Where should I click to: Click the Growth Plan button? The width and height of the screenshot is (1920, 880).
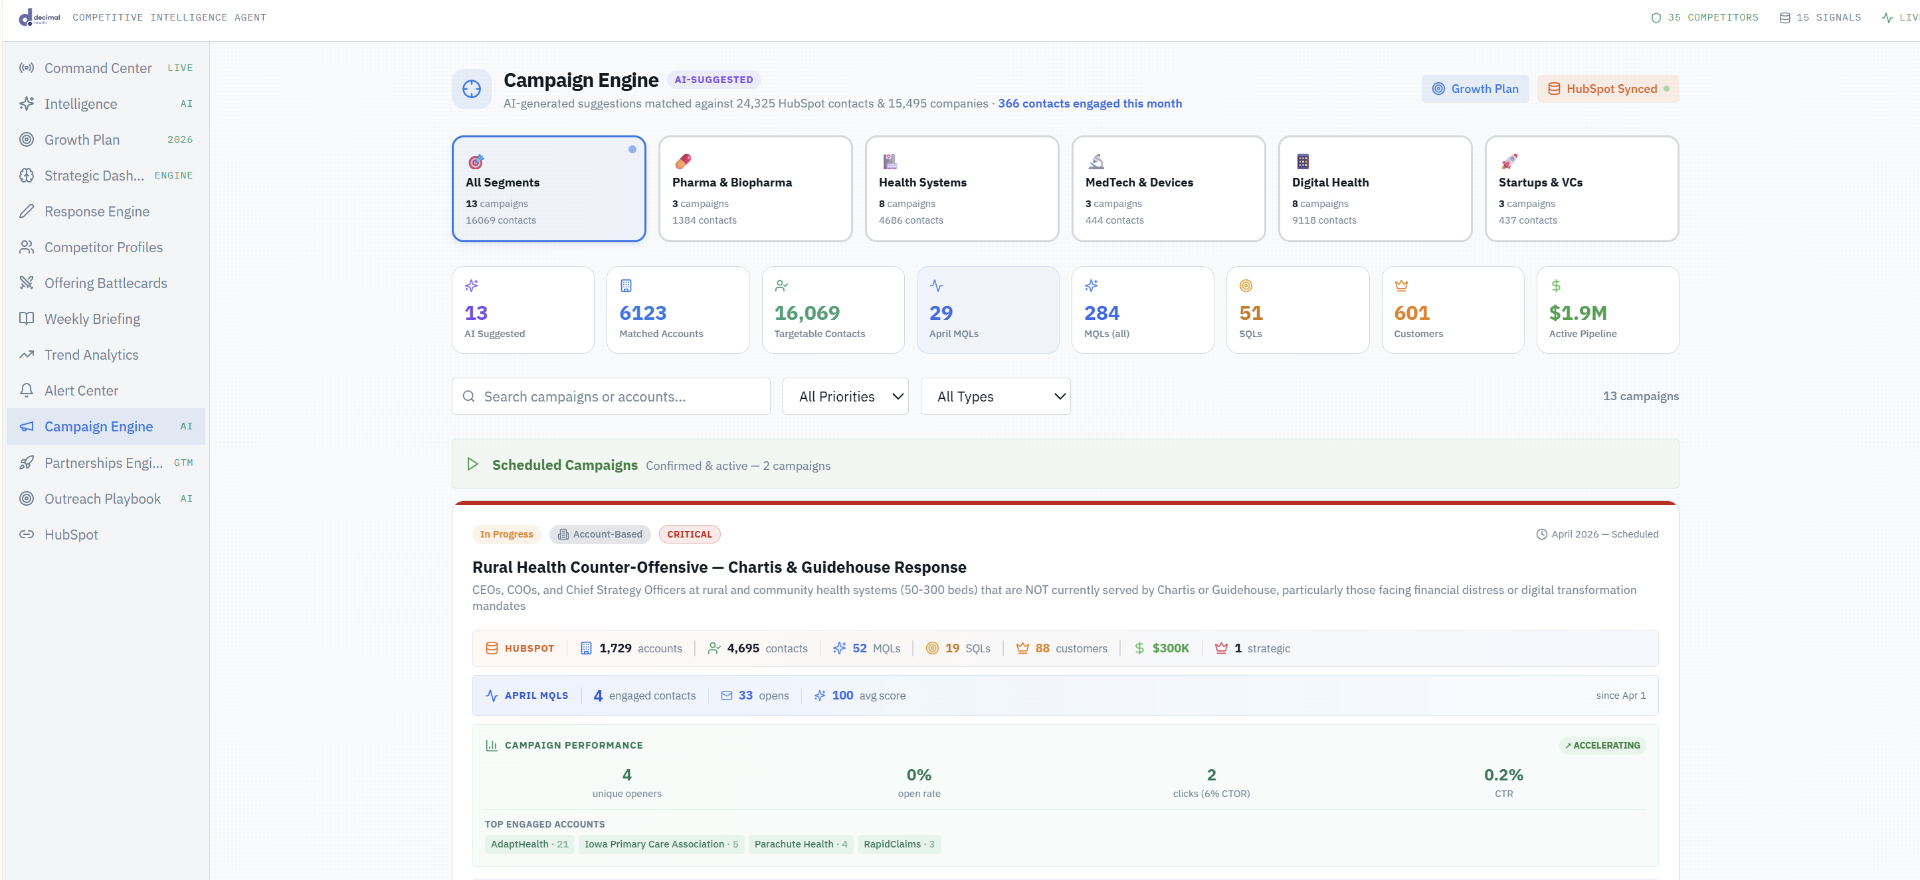pos(1476,89)
